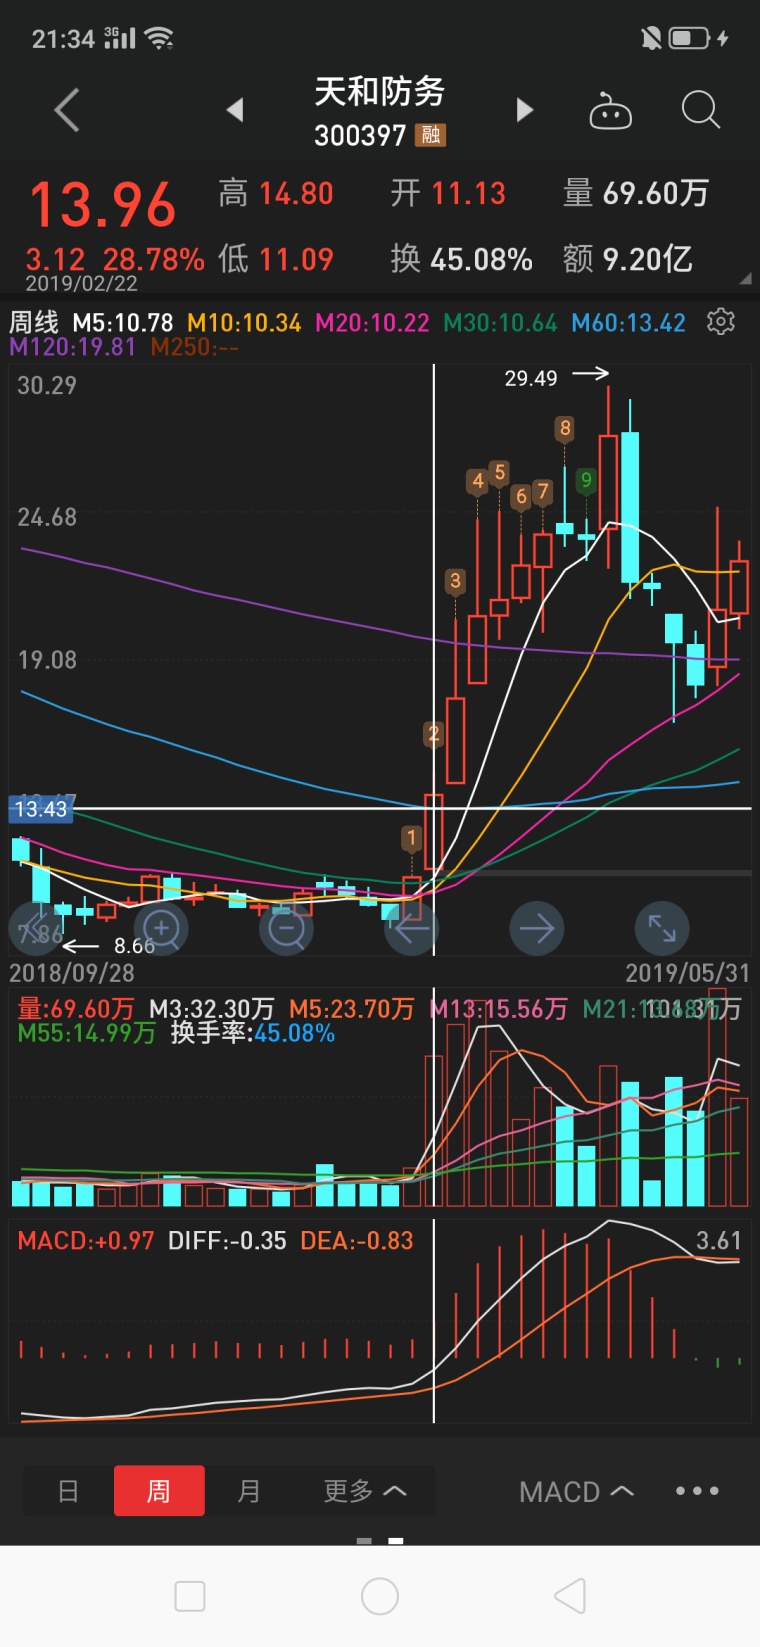Switch to previous stock with left triangle
The width and height of the screenshot is (760, 1647).
pyautogui.click(x=235, y=110)
